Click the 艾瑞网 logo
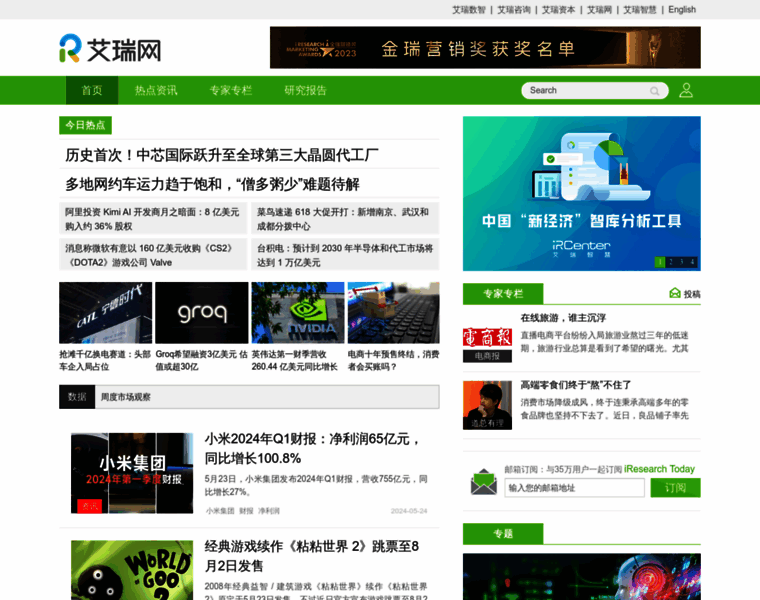This screenshot has height=600, width=760. tap(110, 48)
